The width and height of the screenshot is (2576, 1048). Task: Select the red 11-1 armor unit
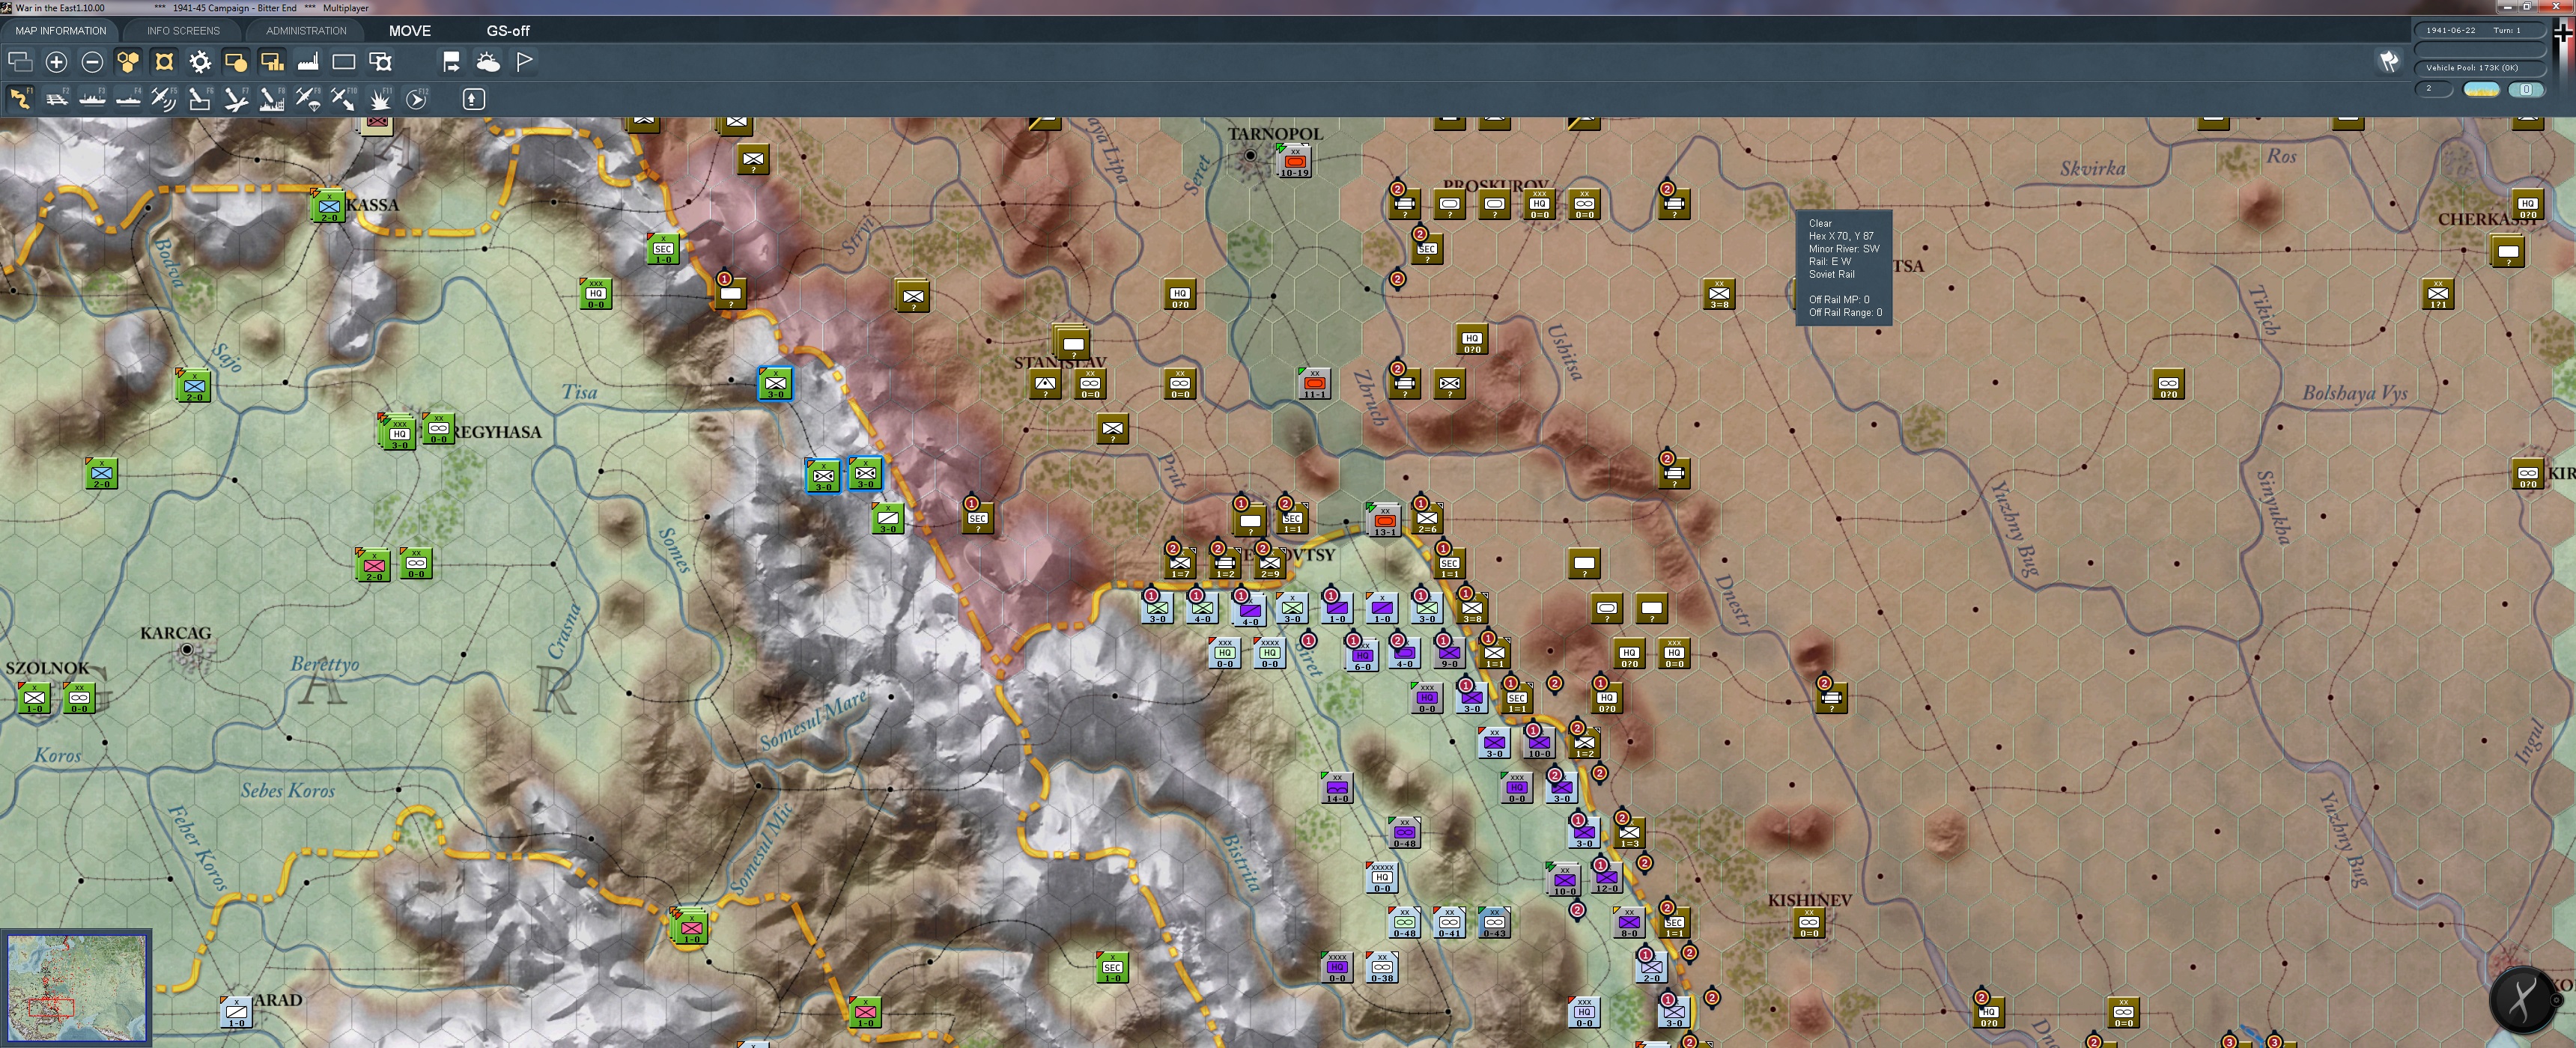(1315, 384)
